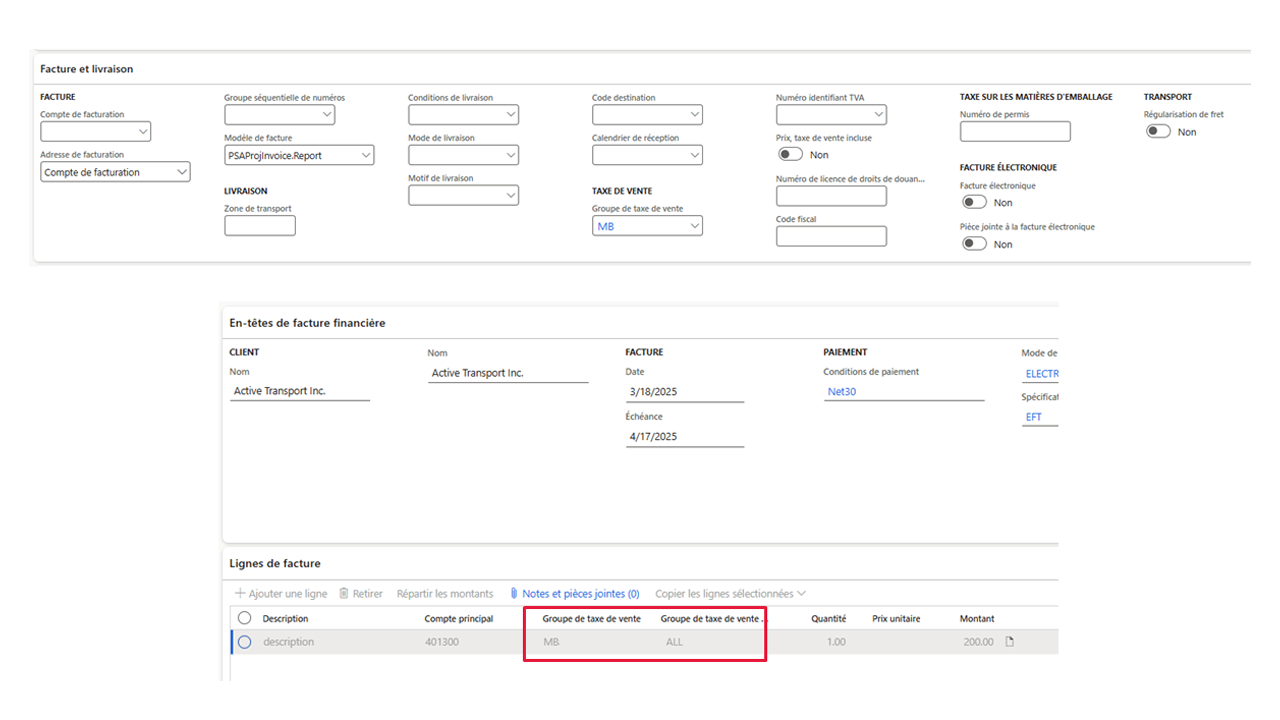Click Code fiscal input field
This screenshot has width=1280, height=720.
pyautogui.click(x=831, y=236)
